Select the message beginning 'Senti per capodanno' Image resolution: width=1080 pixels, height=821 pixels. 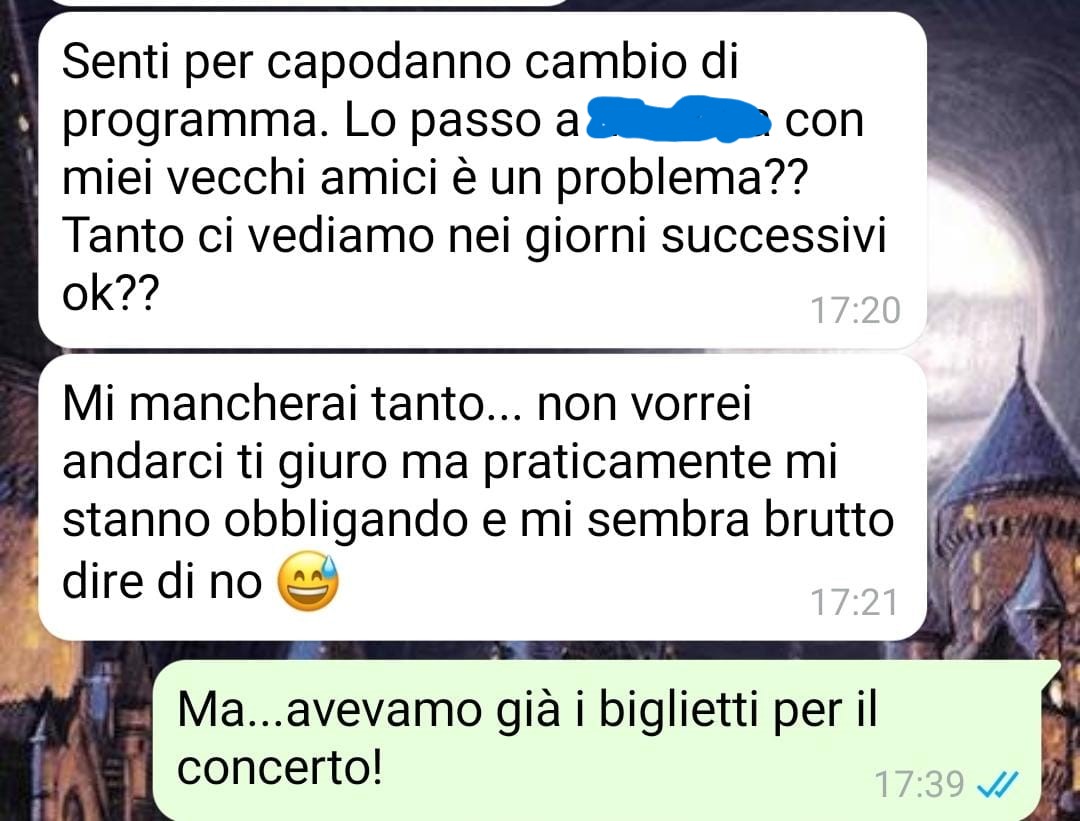pos(482,180)
